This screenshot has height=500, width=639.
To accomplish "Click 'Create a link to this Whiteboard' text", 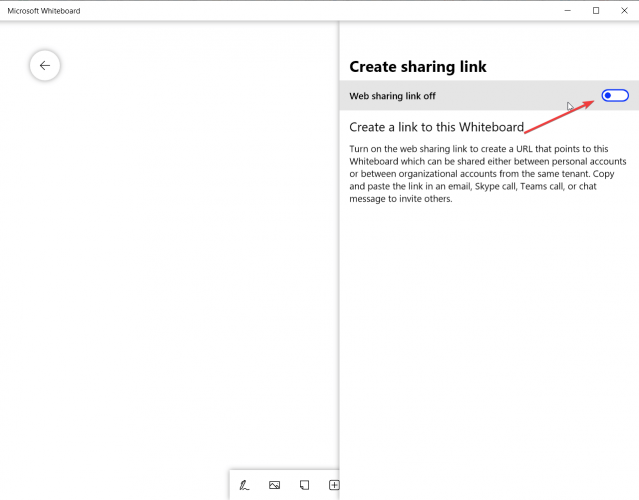I will pyautogui.click(x=436, y=127).
